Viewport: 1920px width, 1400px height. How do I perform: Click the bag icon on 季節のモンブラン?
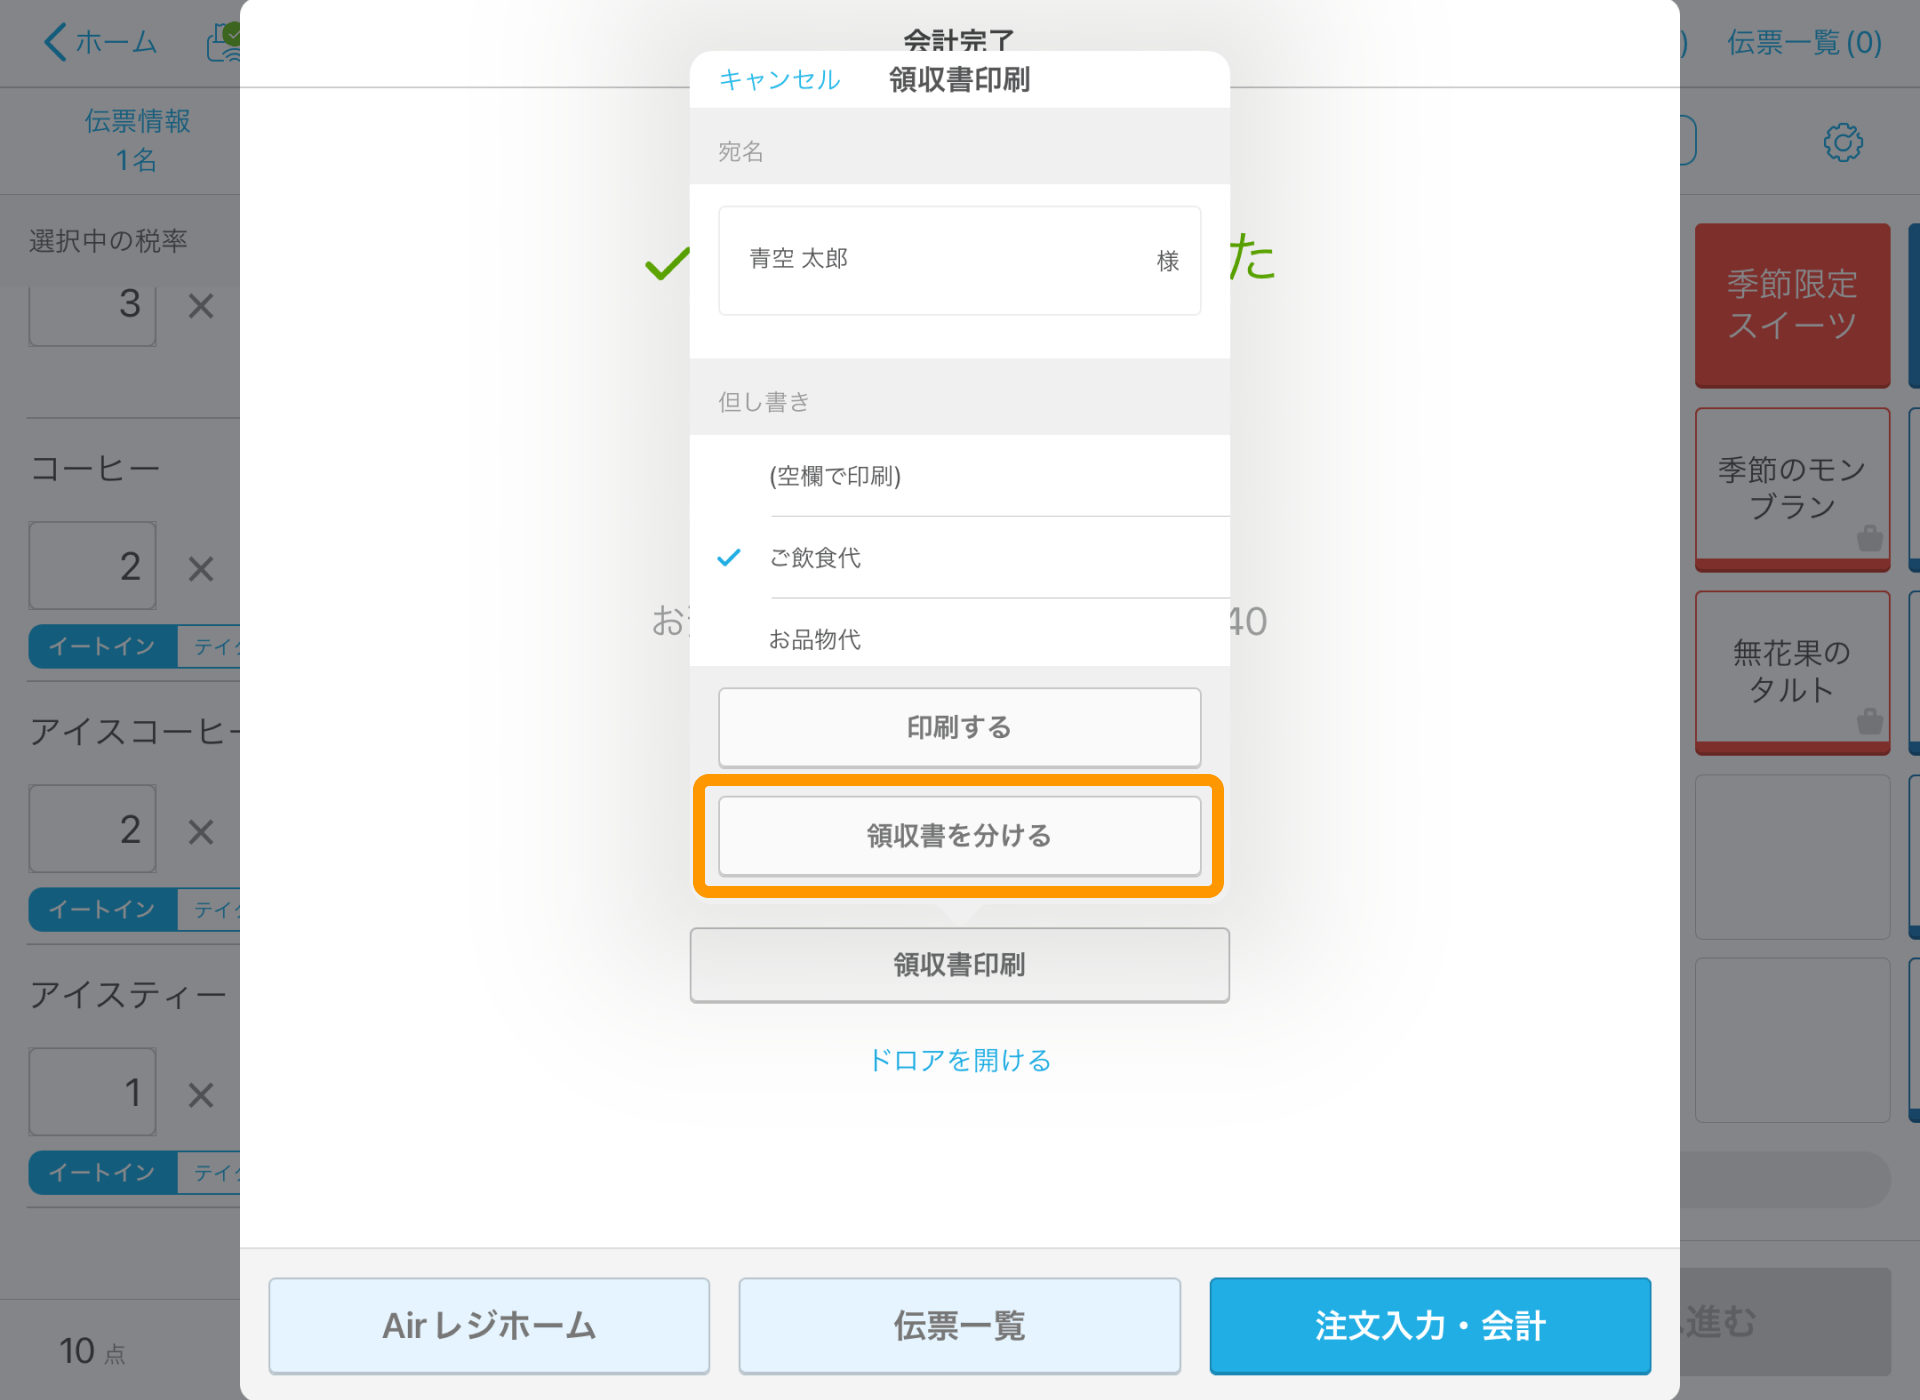[1869, 539]
